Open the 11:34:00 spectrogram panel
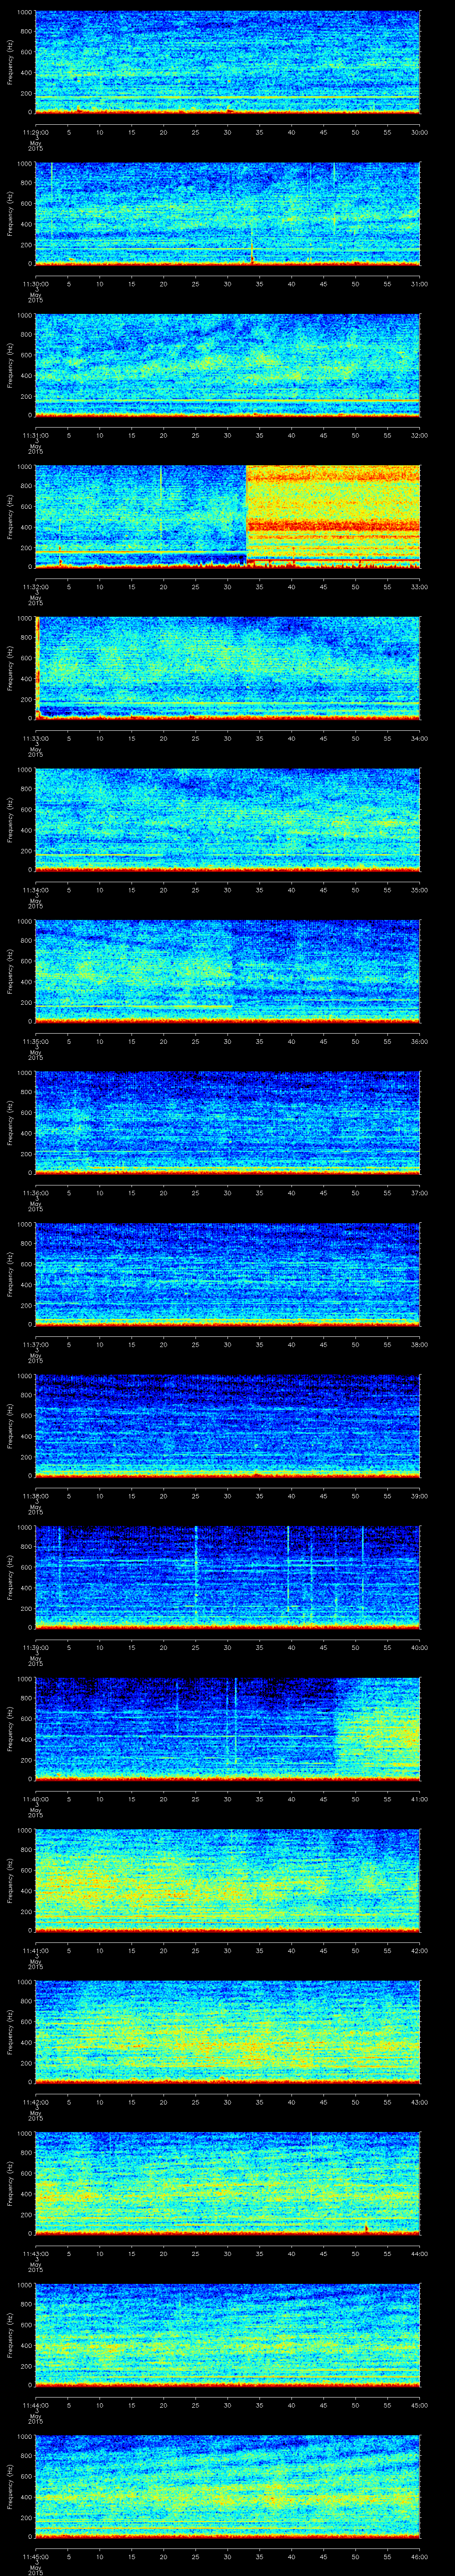The height and width of the screenshot is (2576, 455). pyautogui.click(x=228, y=820)
